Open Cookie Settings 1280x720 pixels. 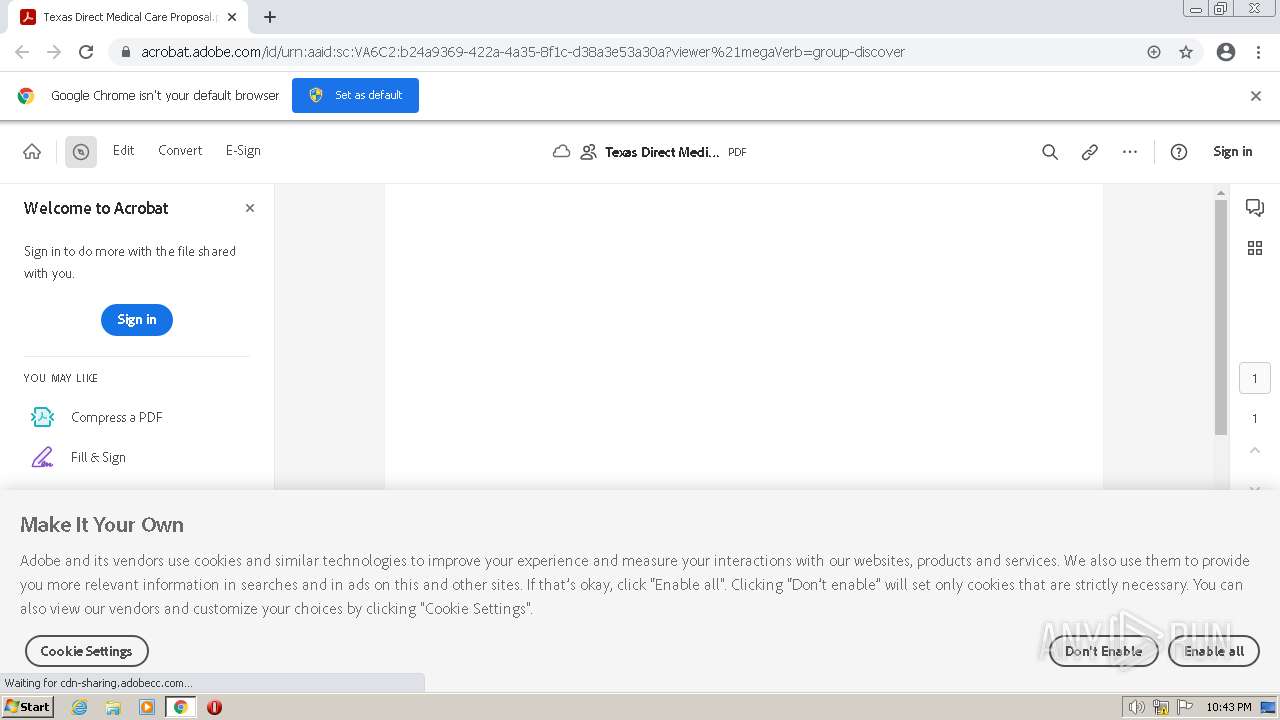[86, 651]
